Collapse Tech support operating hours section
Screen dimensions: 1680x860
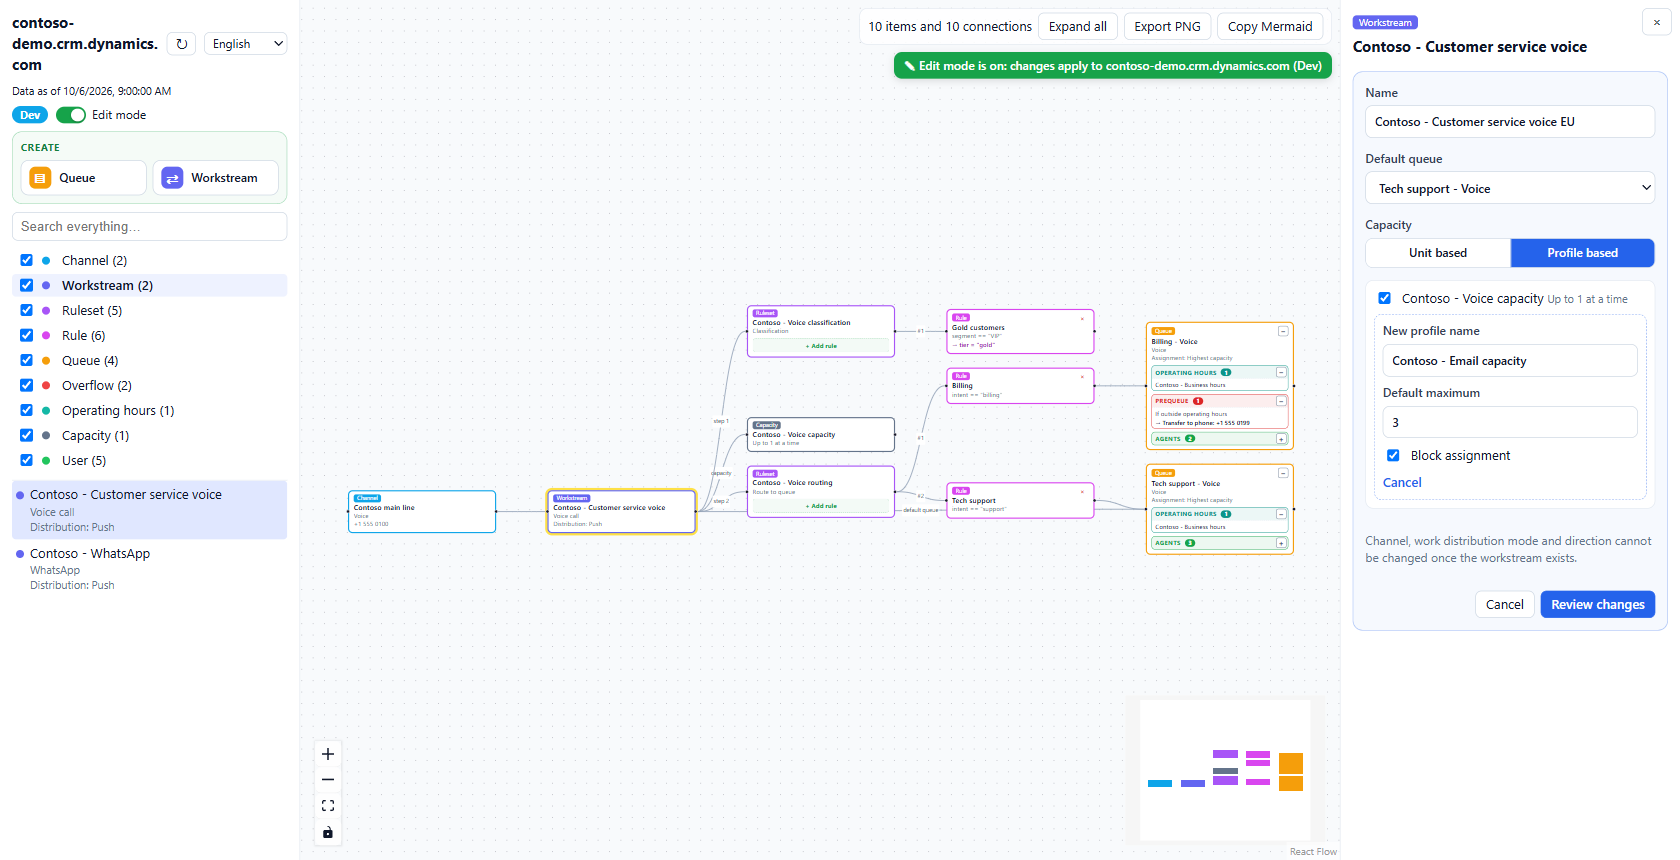click(1281, 514)
